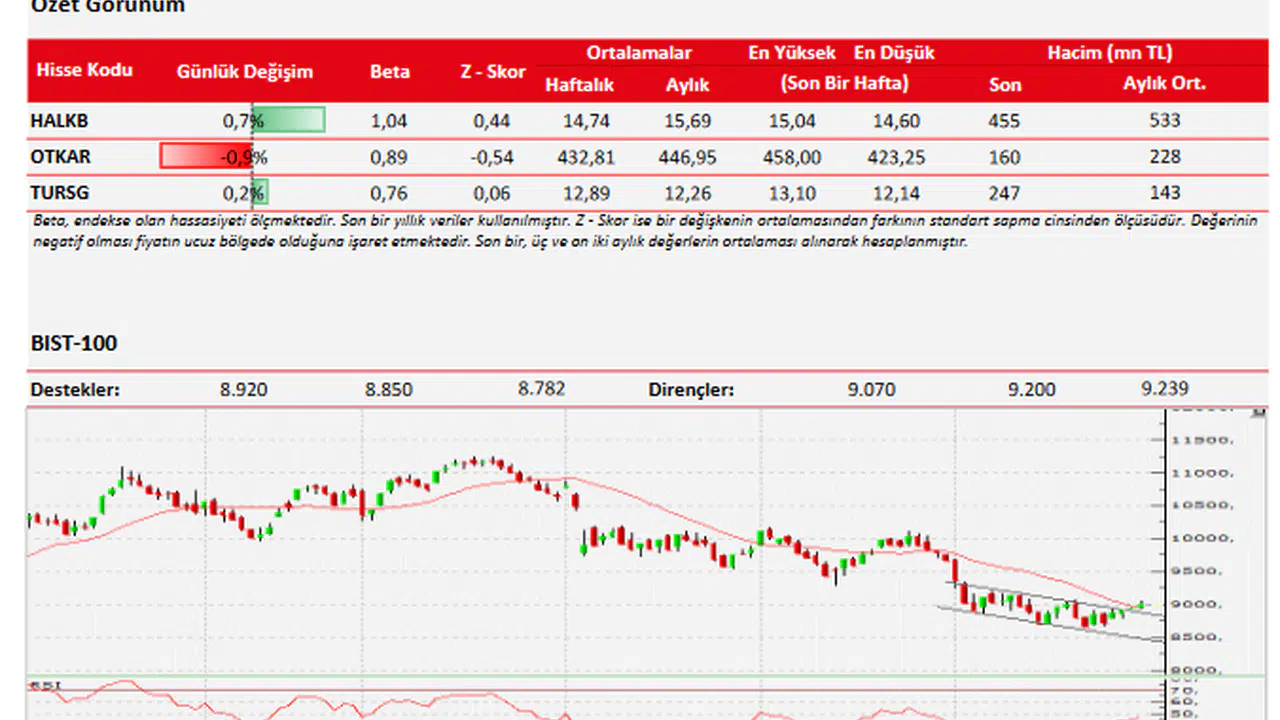Click the Aylık Ort. volume sub-header
Image resolution: width=1280 pixels, height=720 pixels.
pos(1164,84)
